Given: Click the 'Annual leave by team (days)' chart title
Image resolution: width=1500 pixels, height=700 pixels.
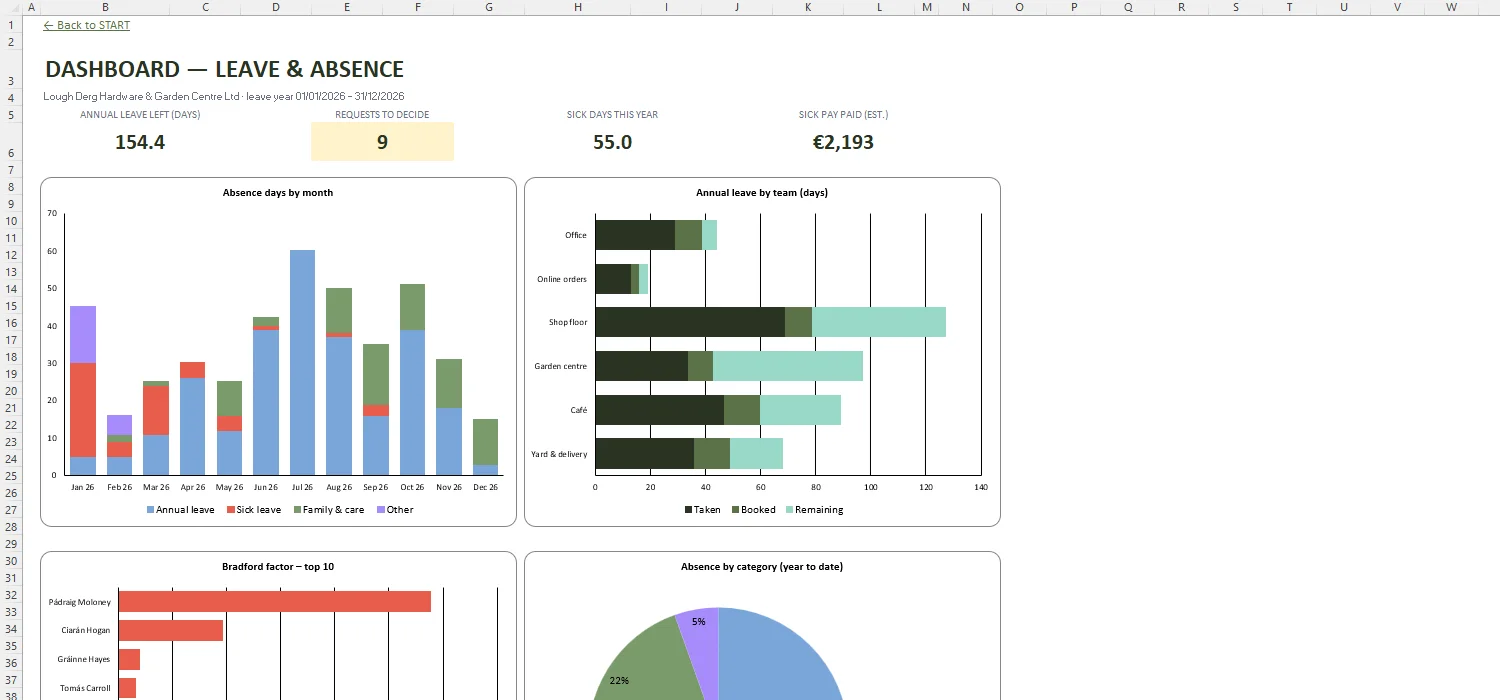Looking at the screenshot, I should point(762,193).
